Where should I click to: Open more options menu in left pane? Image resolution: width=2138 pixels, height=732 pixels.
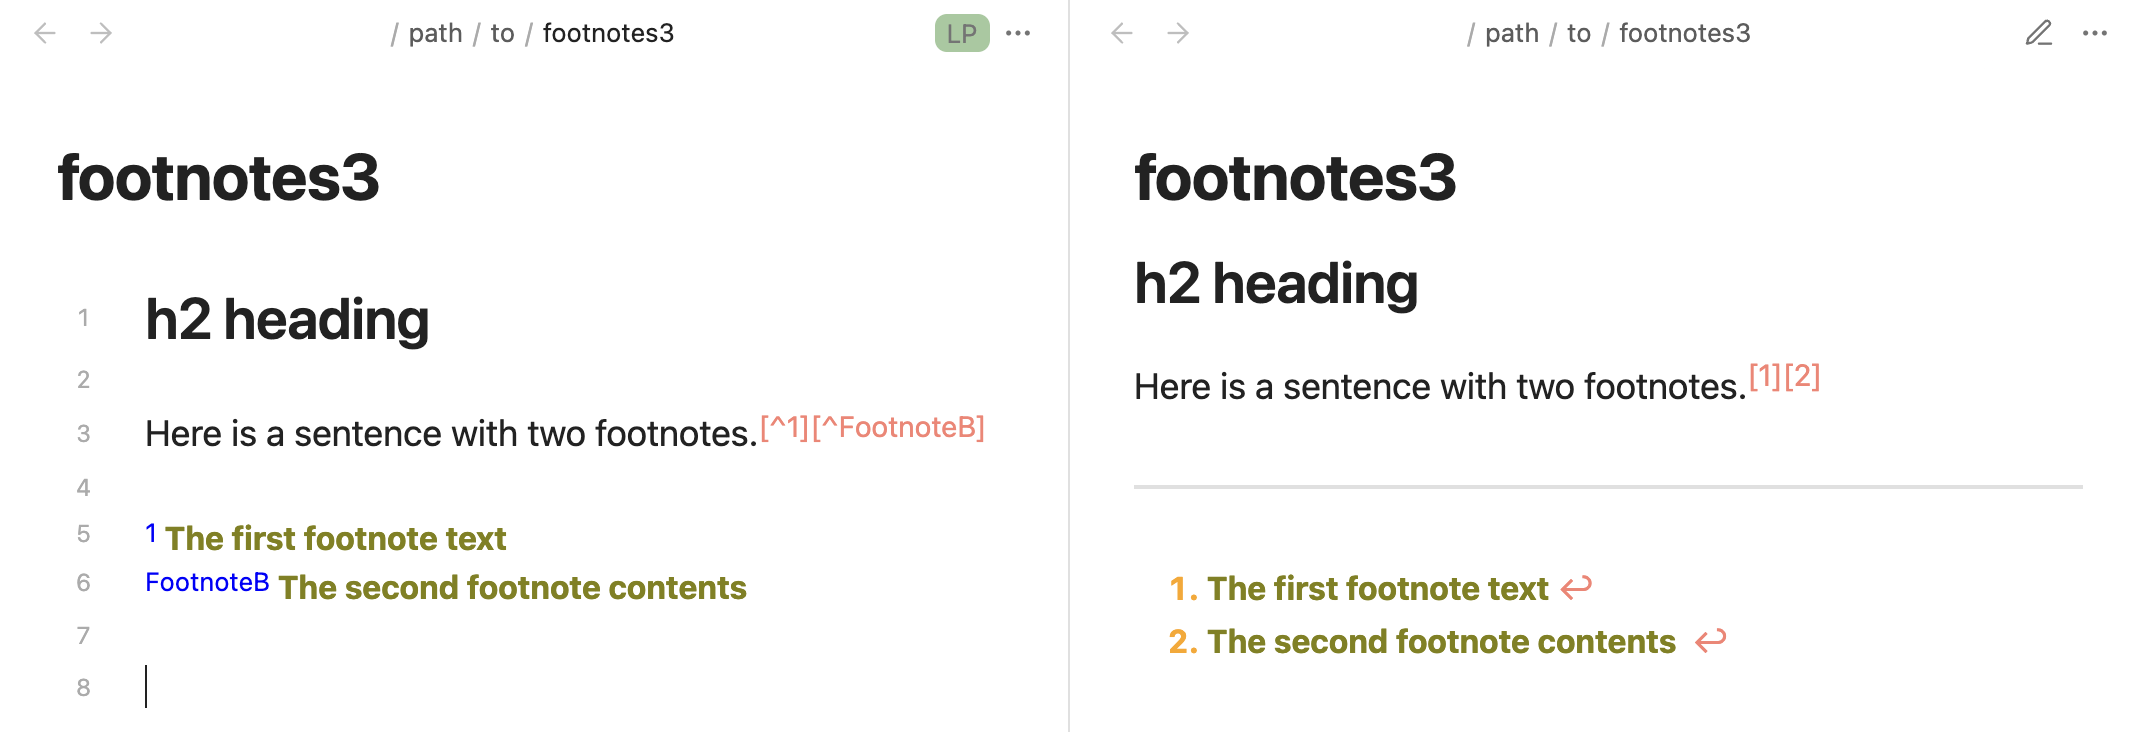coord(1018,33)
